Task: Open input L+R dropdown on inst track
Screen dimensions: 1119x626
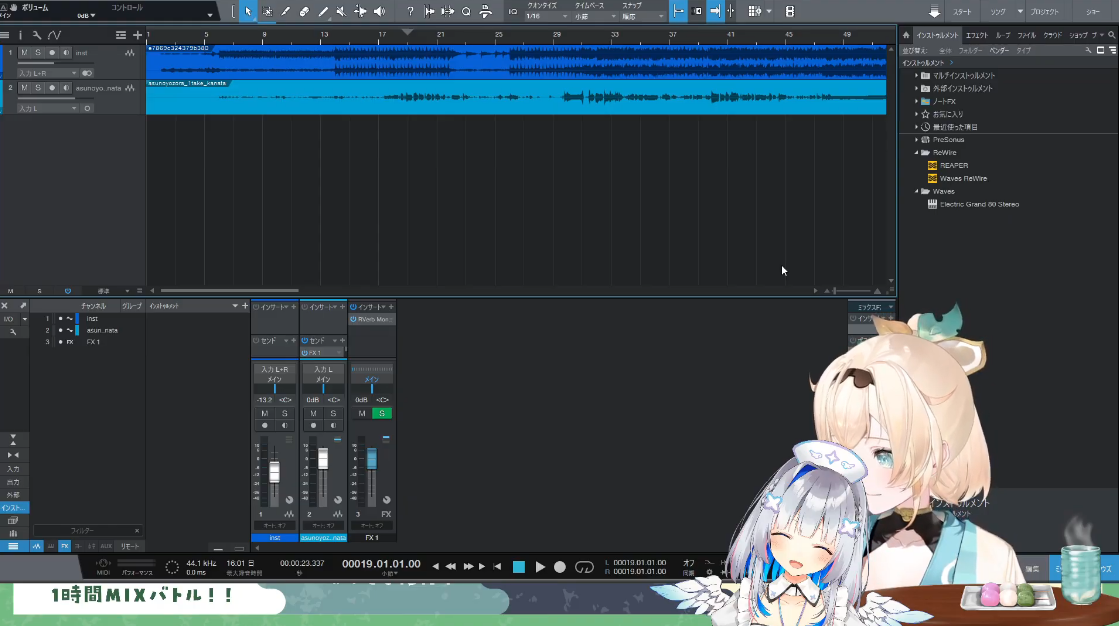Action: 48,73
